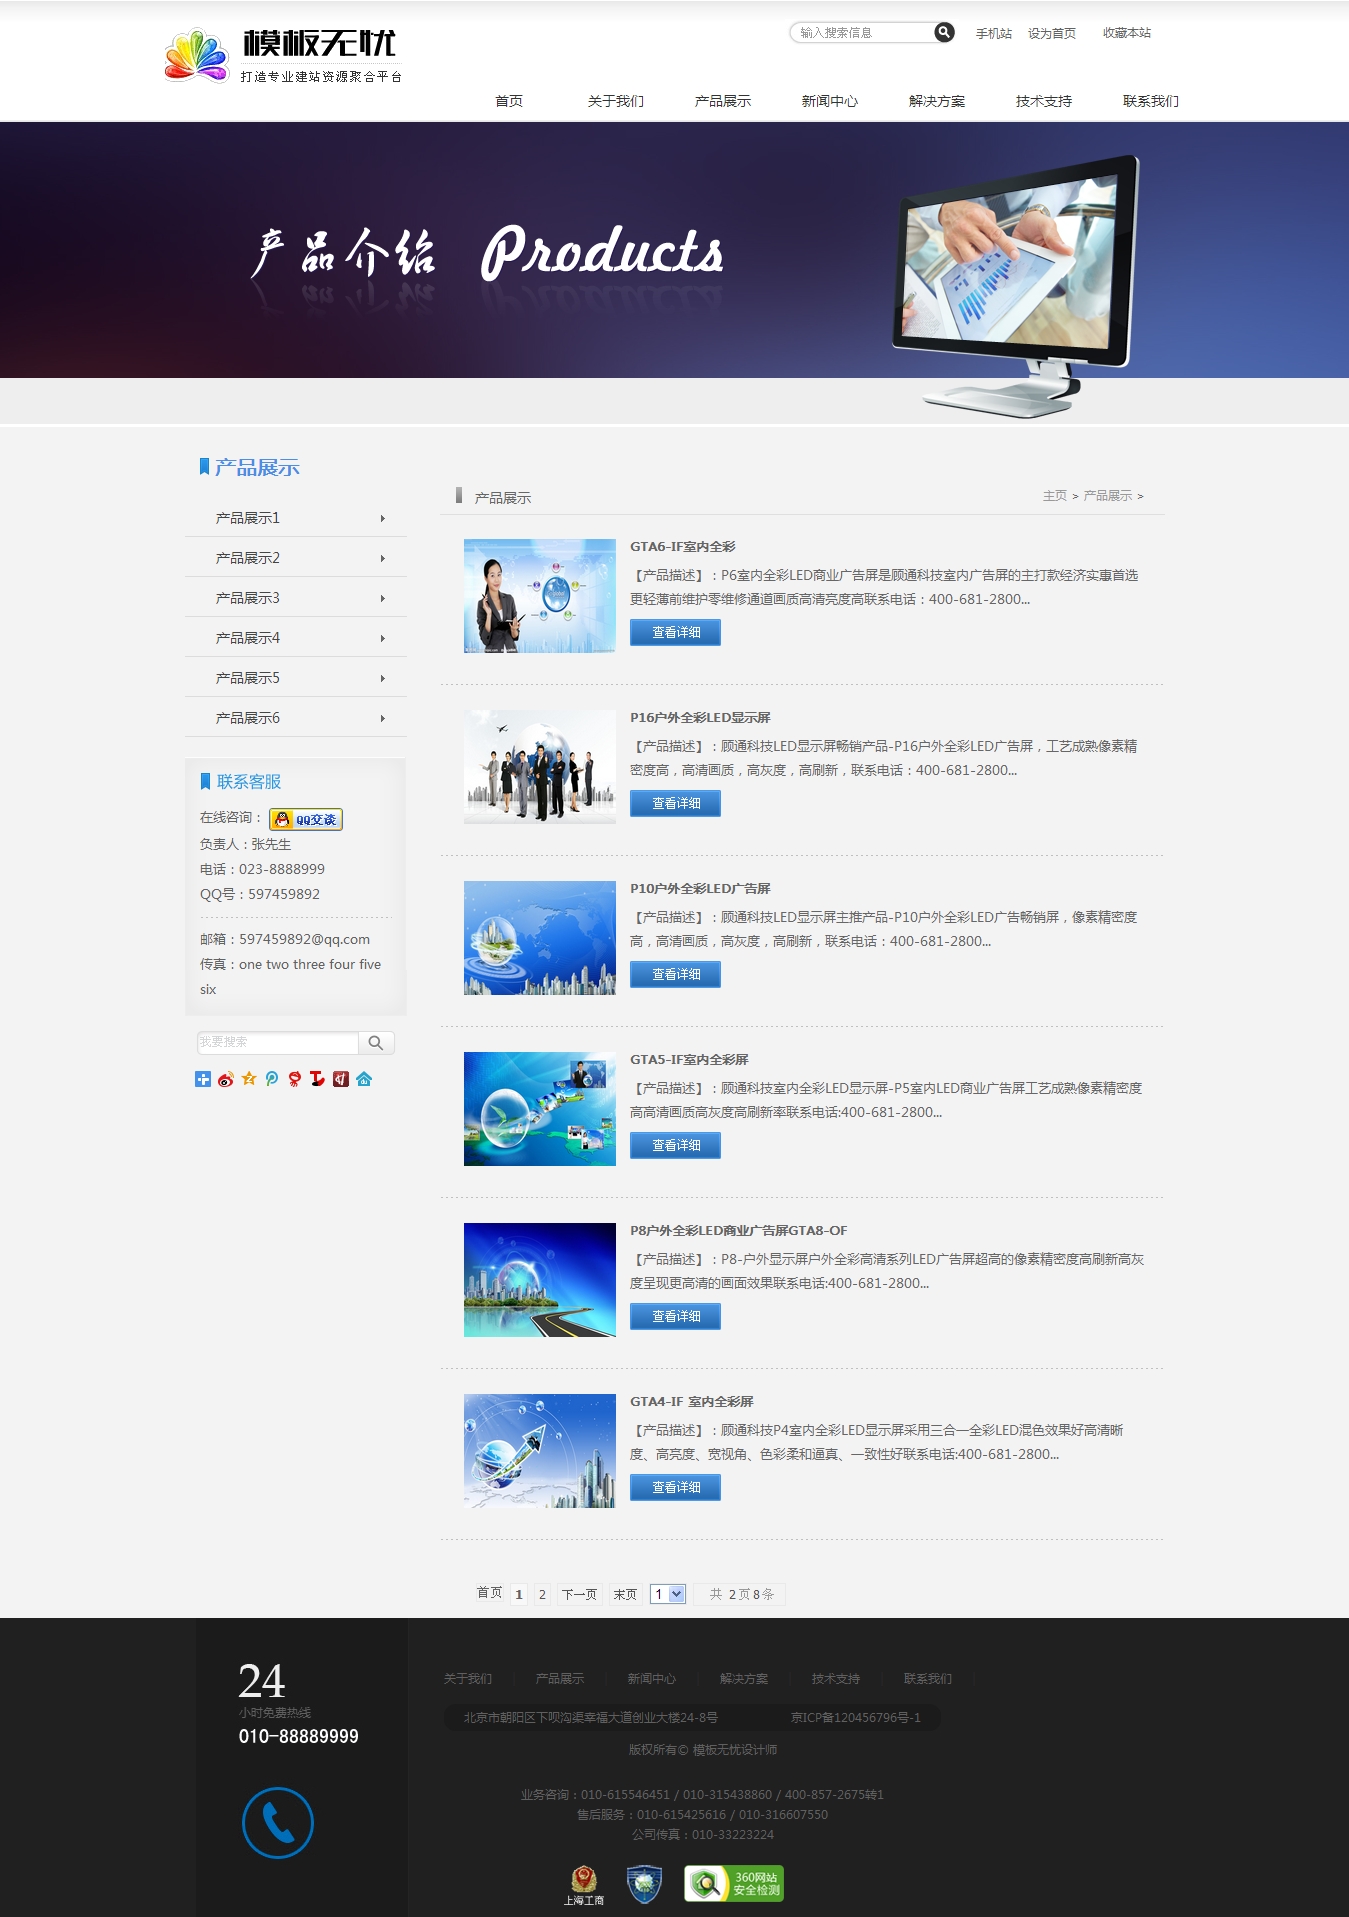Click the 下一页 pagination link

pos(579,1594)
